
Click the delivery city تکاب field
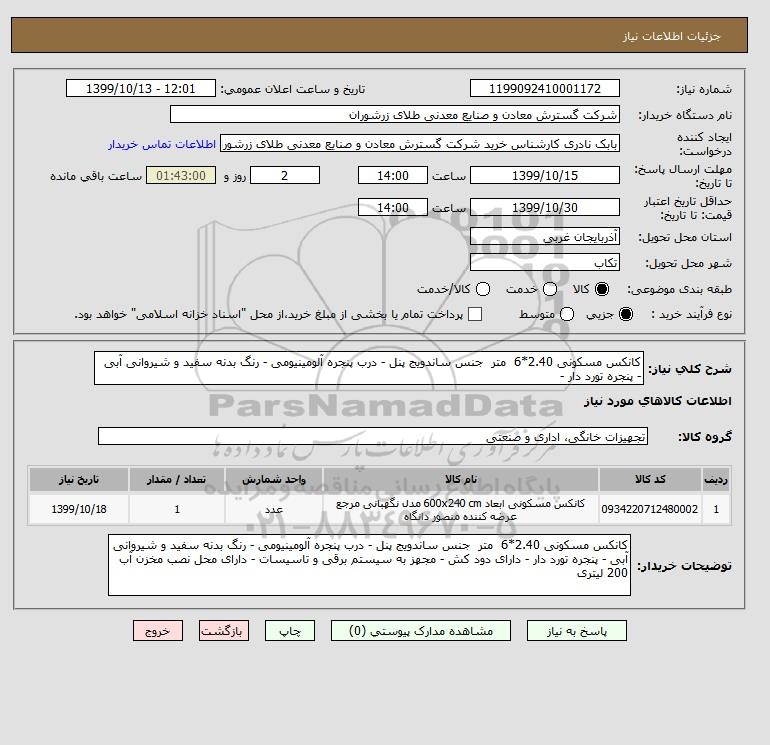[x=545, y=263]
